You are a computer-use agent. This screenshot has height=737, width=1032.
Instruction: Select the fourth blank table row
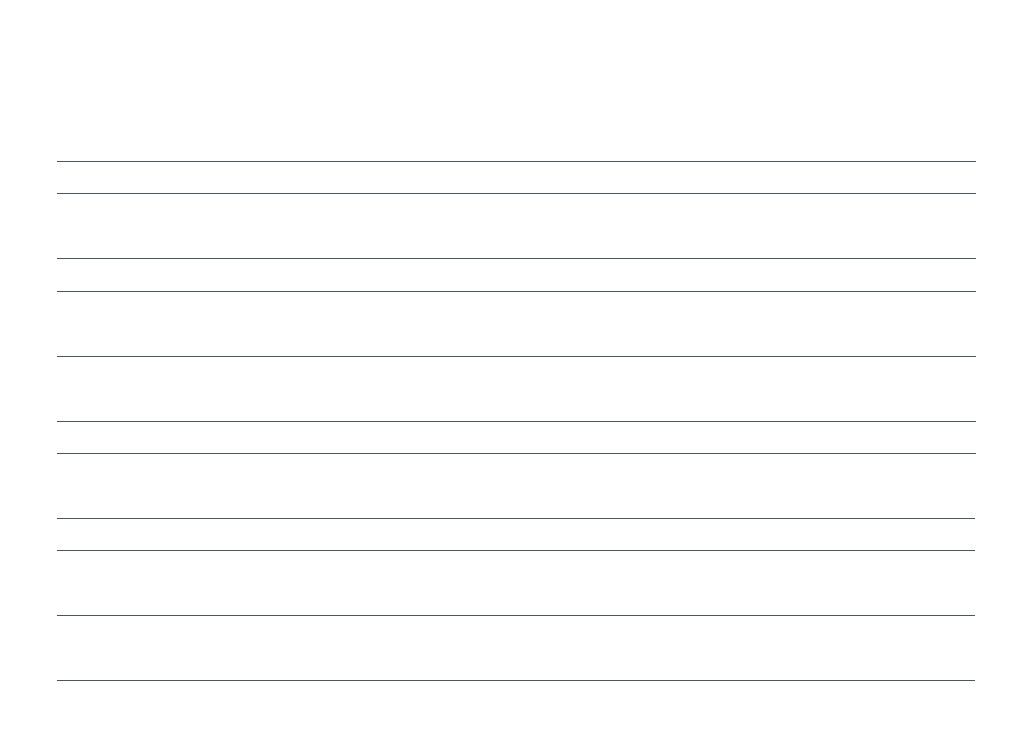[516, 324]
